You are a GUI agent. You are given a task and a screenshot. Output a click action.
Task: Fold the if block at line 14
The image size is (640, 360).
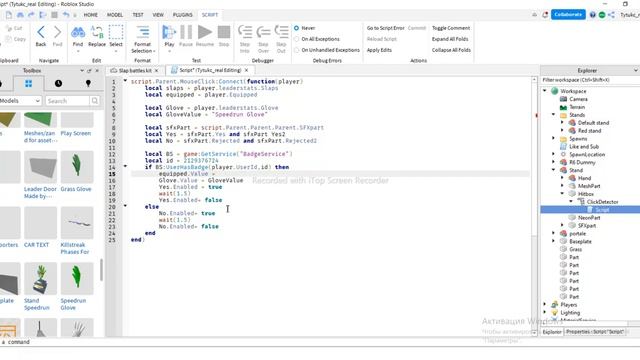point(125,167)
